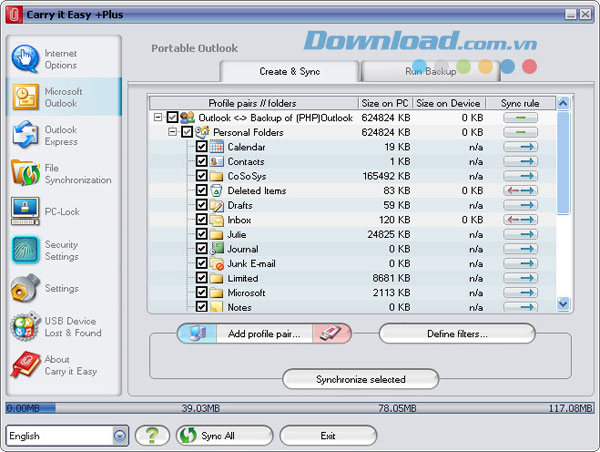Uncheck the Journal folder checkbox
Viewport: 600px width, 452px height.
click(x=202, y=248)
